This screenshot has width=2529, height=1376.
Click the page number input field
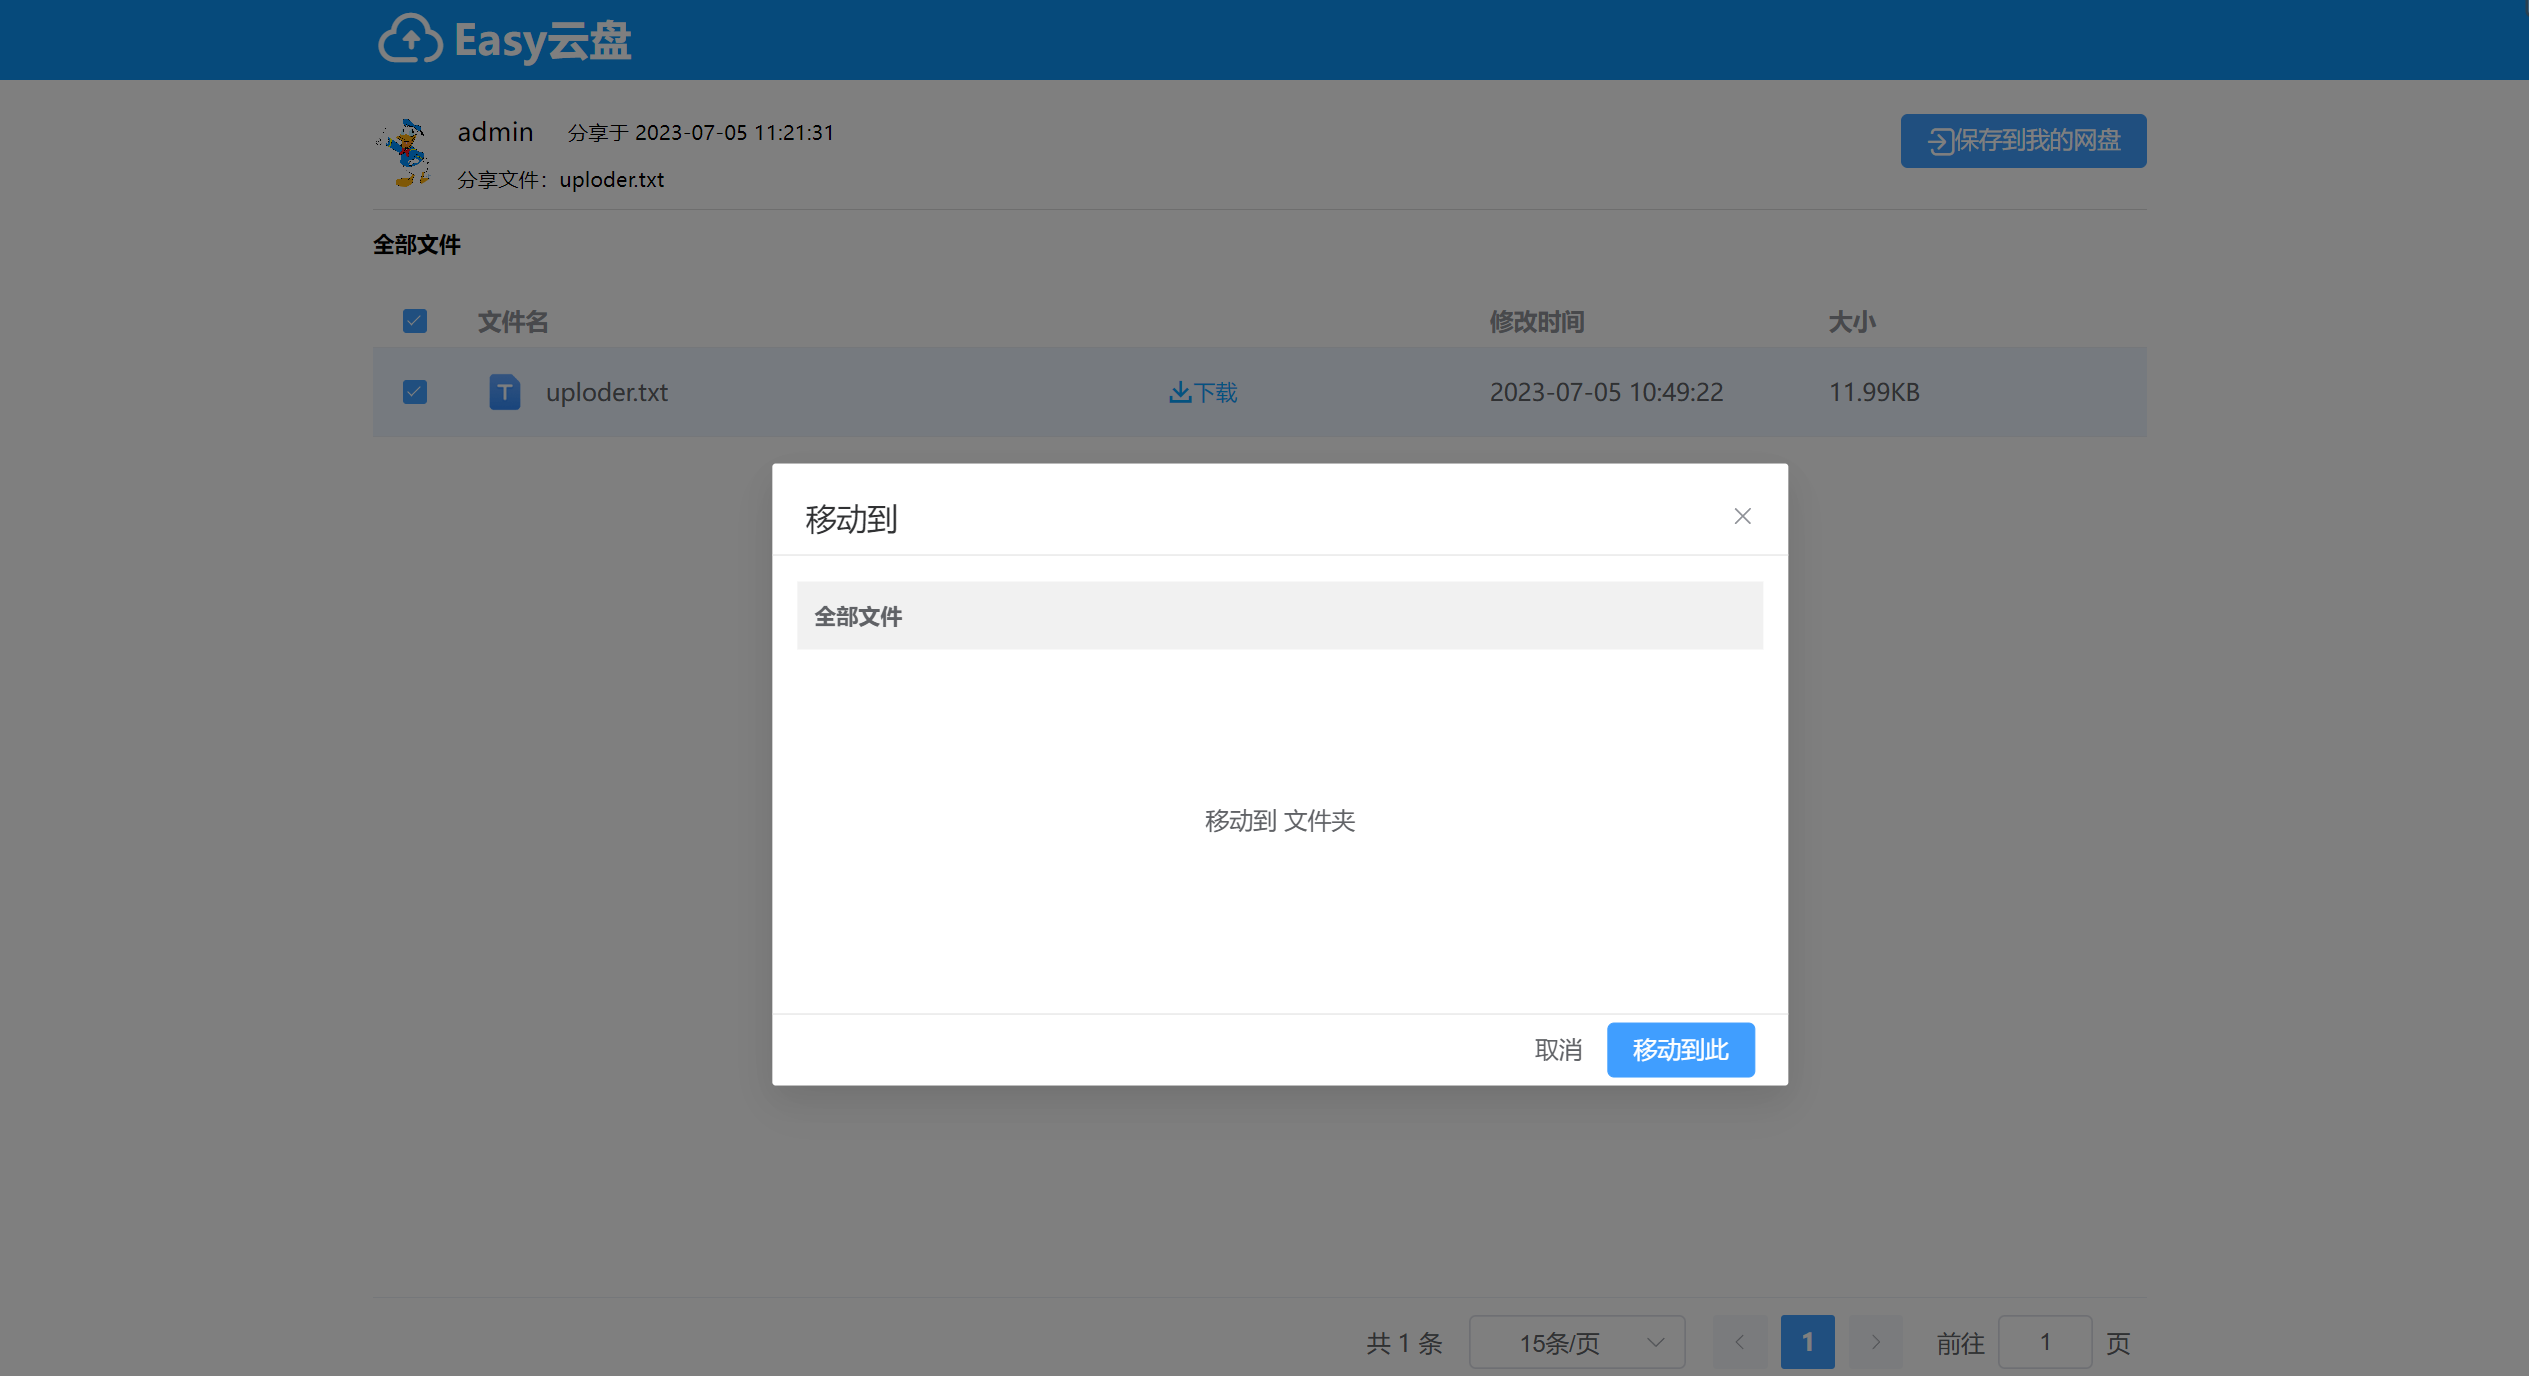coord(2044,1342)
